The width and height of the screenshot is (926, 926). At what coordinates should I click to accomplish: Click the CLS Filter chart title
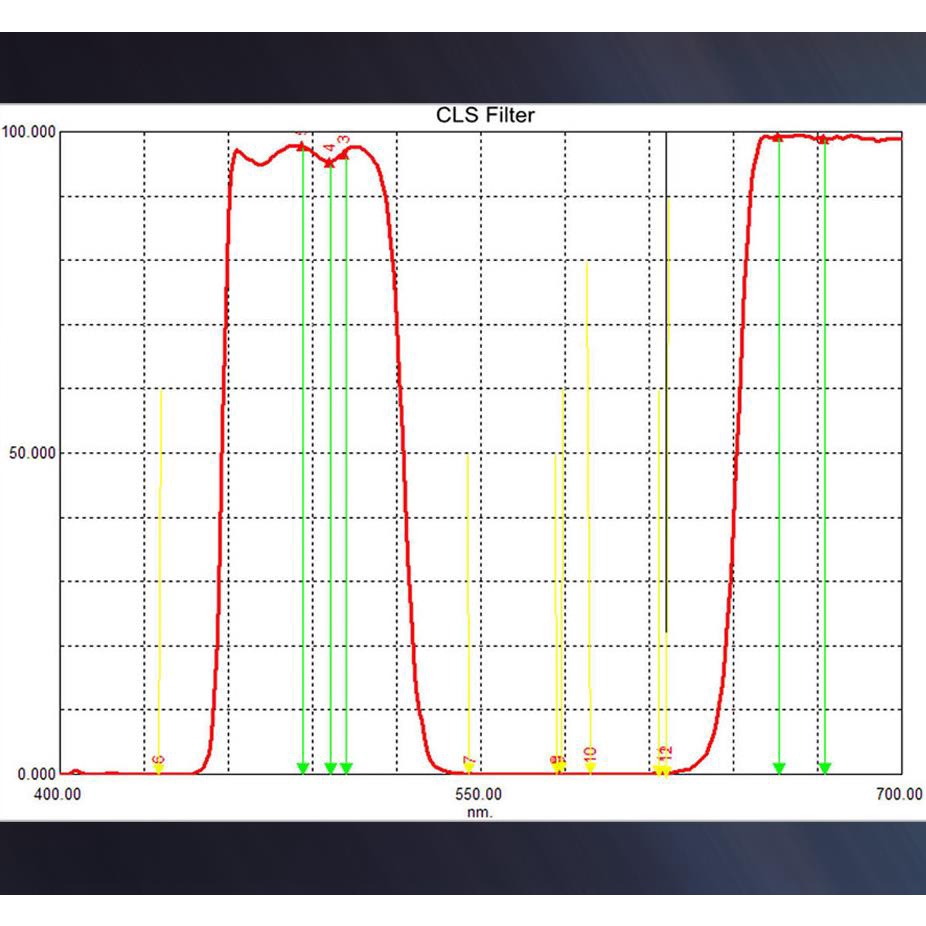click(485, 115)
